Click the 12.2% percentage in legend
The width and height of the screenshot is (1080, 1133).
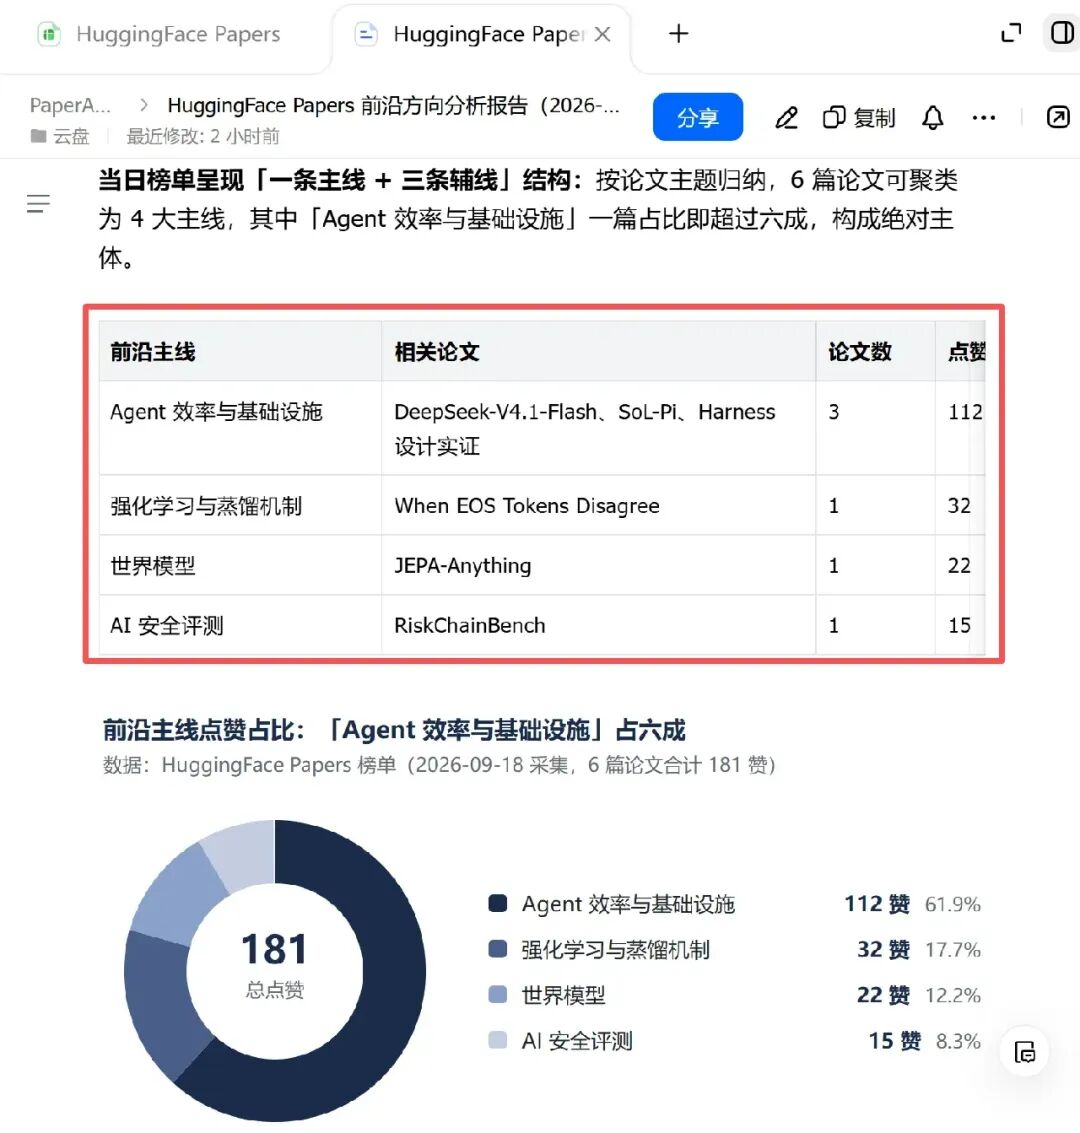953,995
